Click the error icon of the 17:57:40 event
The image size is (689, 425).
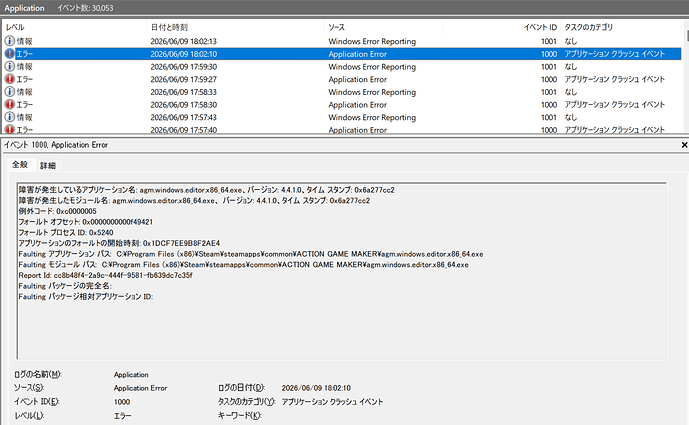click(x=9, y=129)
